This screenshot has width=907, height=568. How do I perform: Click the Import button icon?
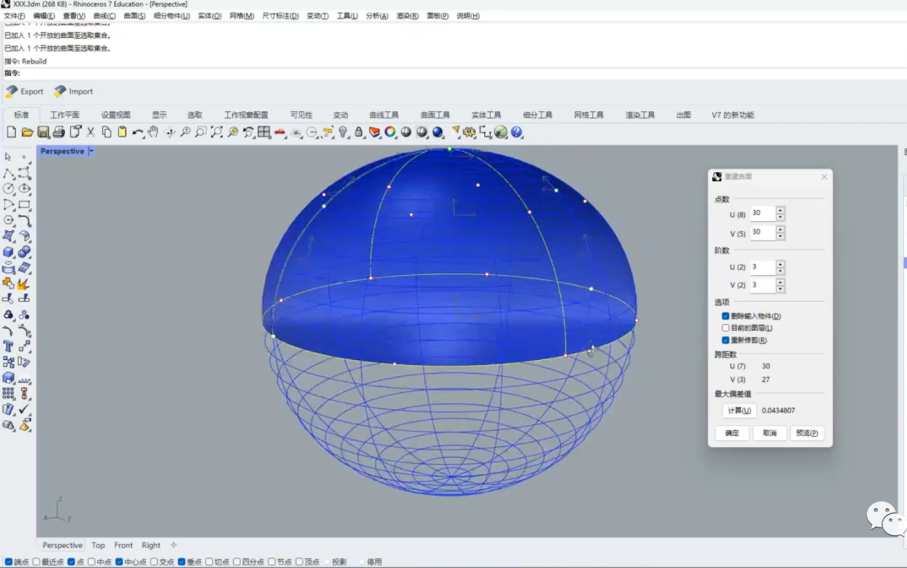pos(60,91)
